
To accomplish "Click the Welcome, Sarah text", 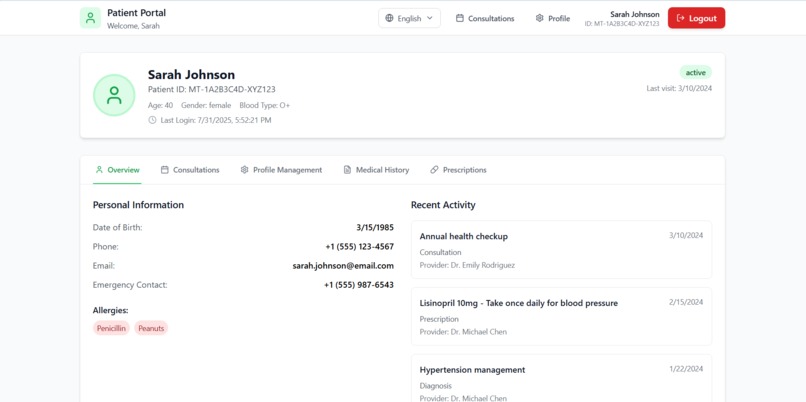I will point(133,26).
